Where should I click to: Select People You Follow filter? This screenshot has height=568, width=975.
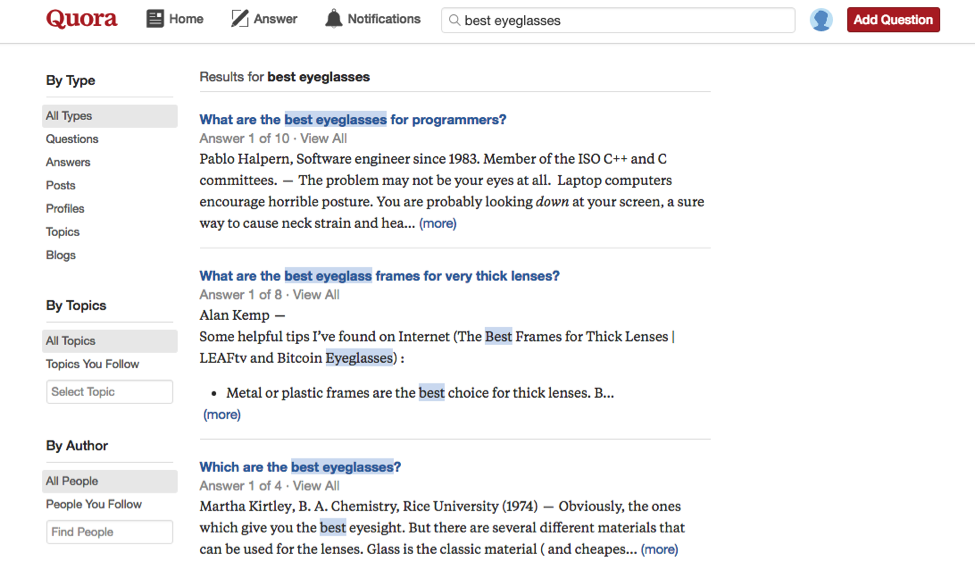(x=94, y=504)
